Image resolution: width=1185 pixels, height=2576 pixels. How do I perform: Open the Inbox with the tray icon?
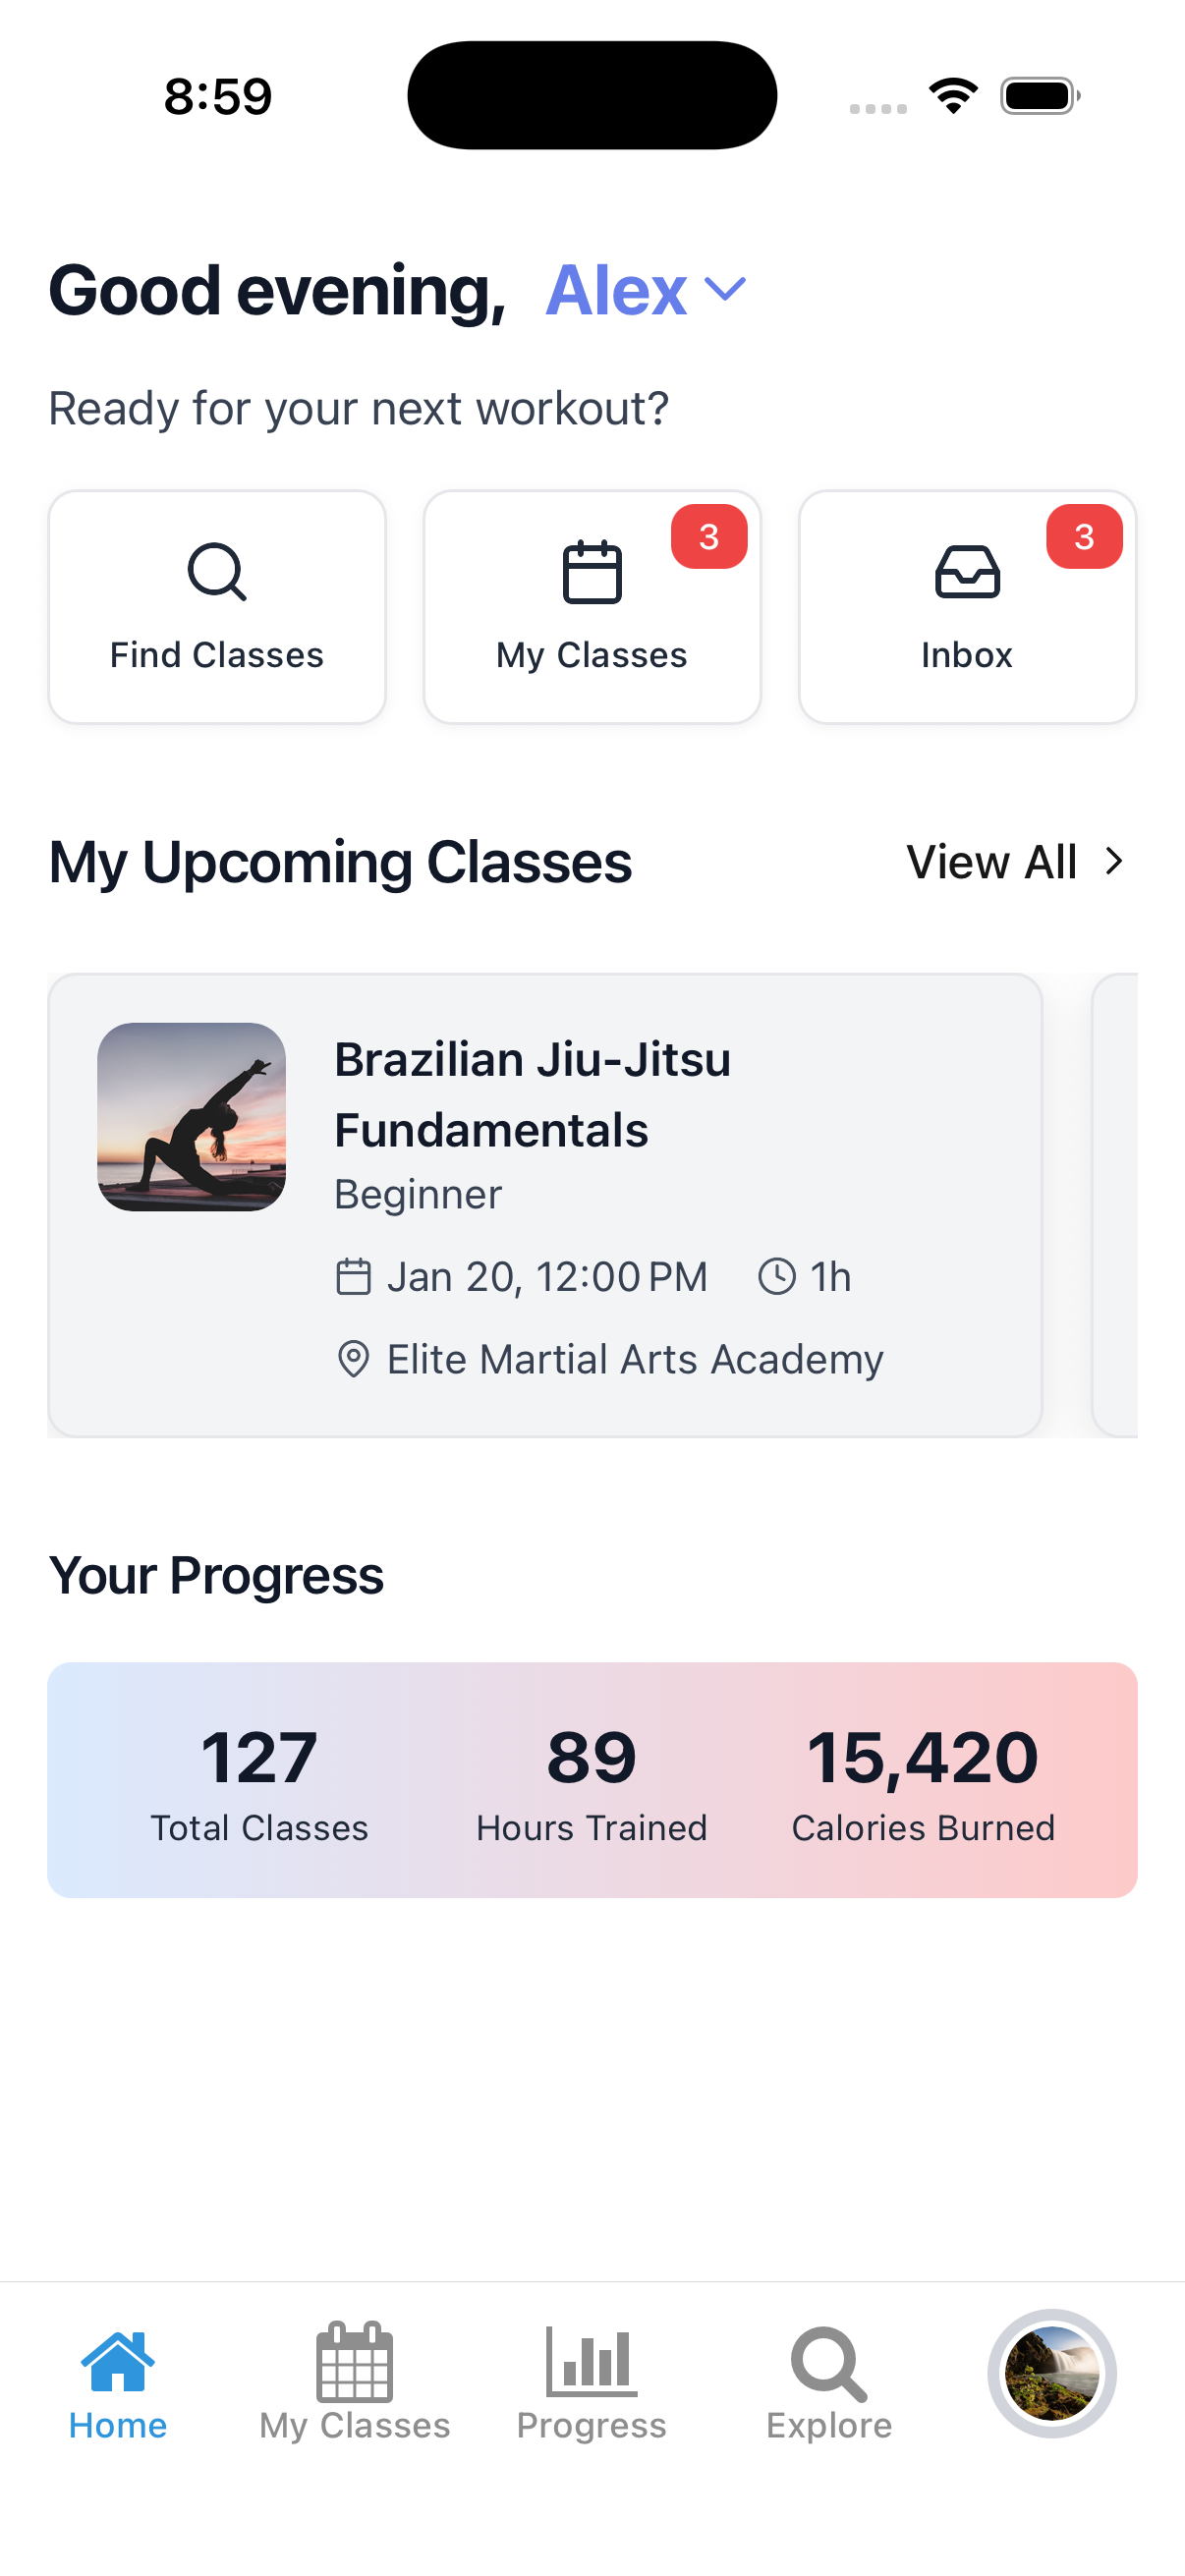(967, 572)
